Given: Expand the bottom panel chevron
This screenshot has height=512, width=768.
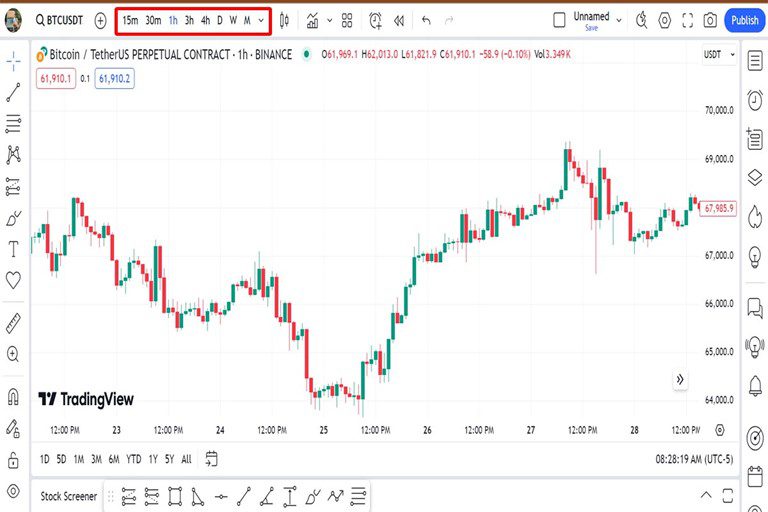Looking at the screenshot, I should 706,495.
